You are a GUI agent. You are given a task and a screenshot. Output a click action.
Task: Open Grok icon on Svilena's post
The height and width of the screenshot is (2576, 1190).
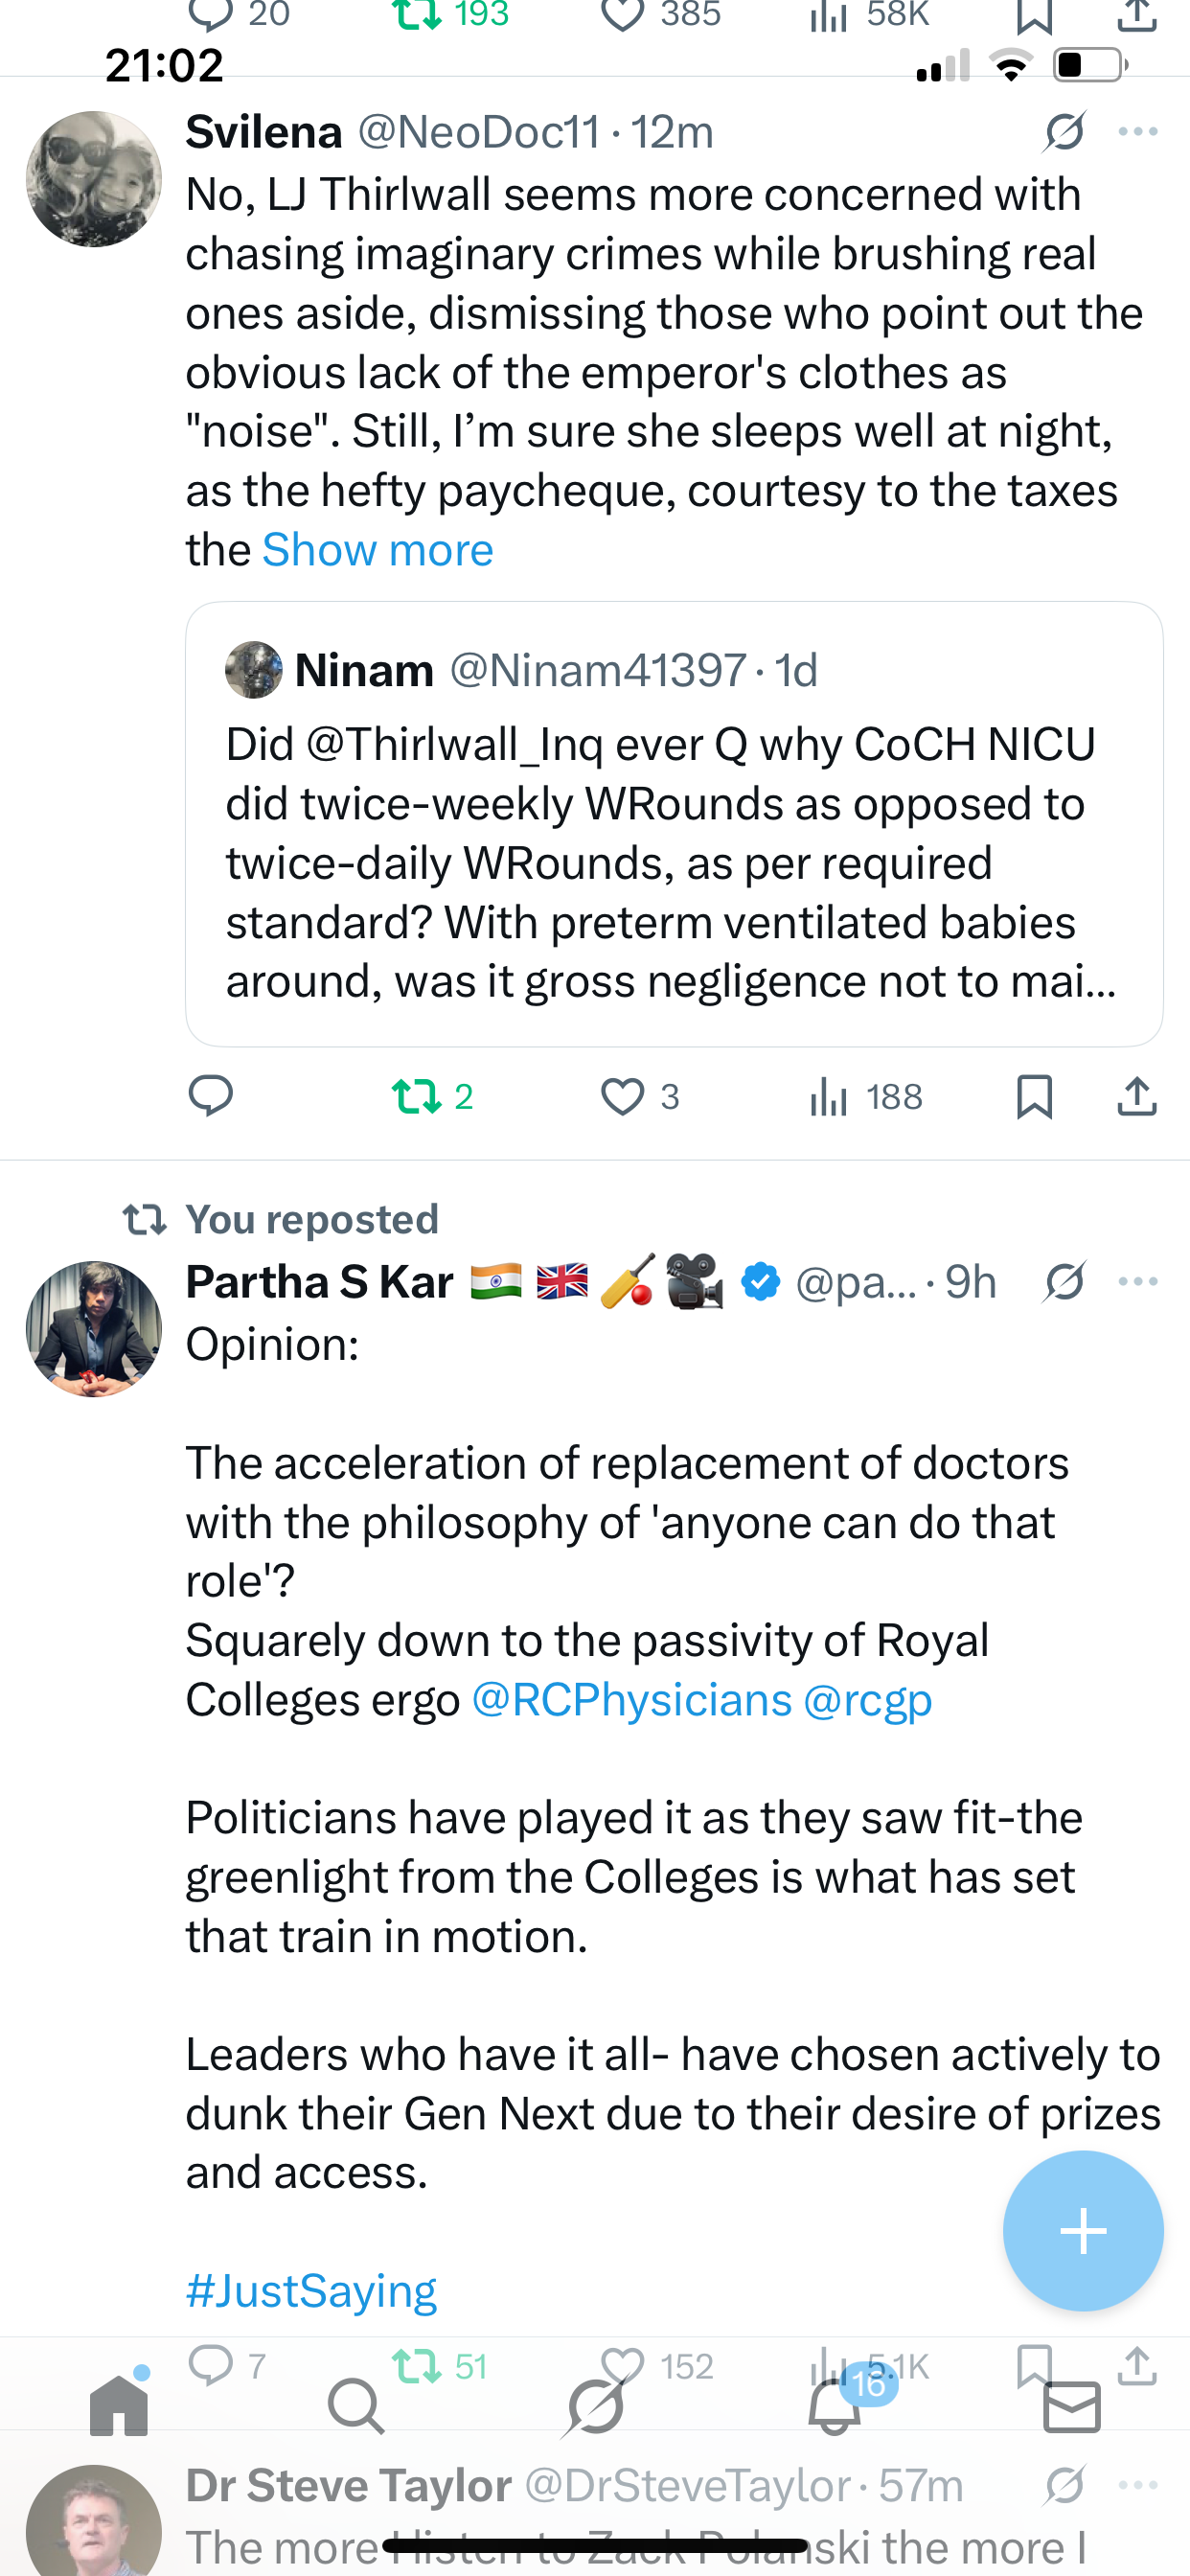[x=1064, y=132]
